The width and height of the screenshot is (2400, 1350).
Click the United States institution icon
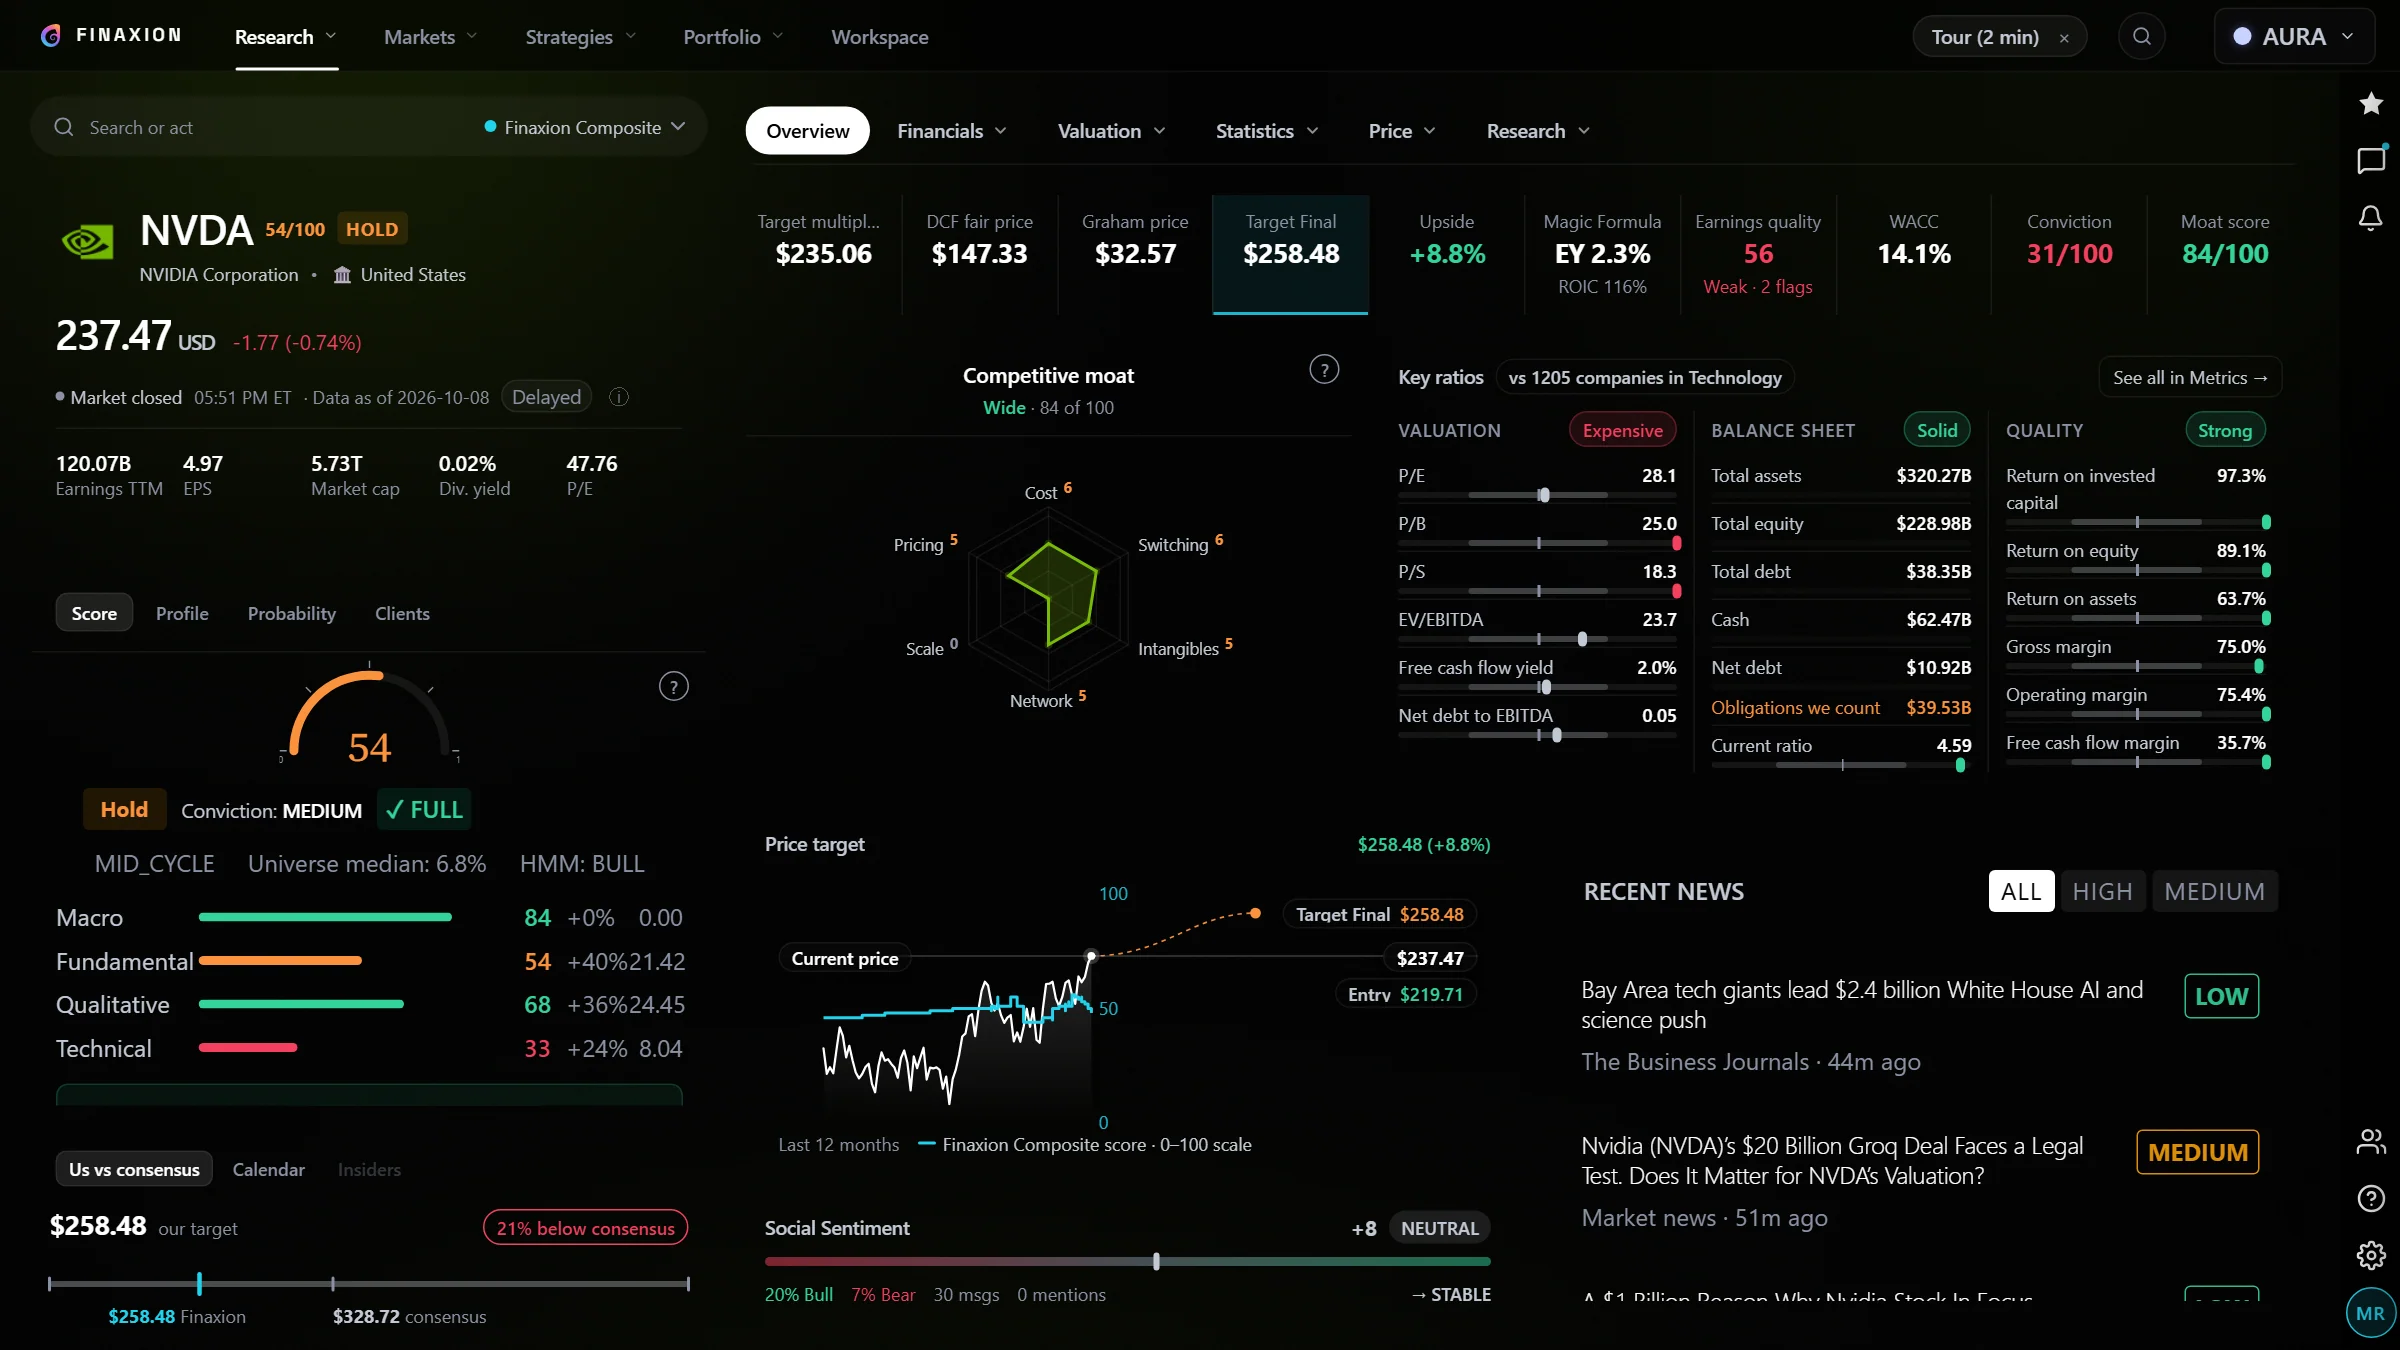tap(342, 275)
